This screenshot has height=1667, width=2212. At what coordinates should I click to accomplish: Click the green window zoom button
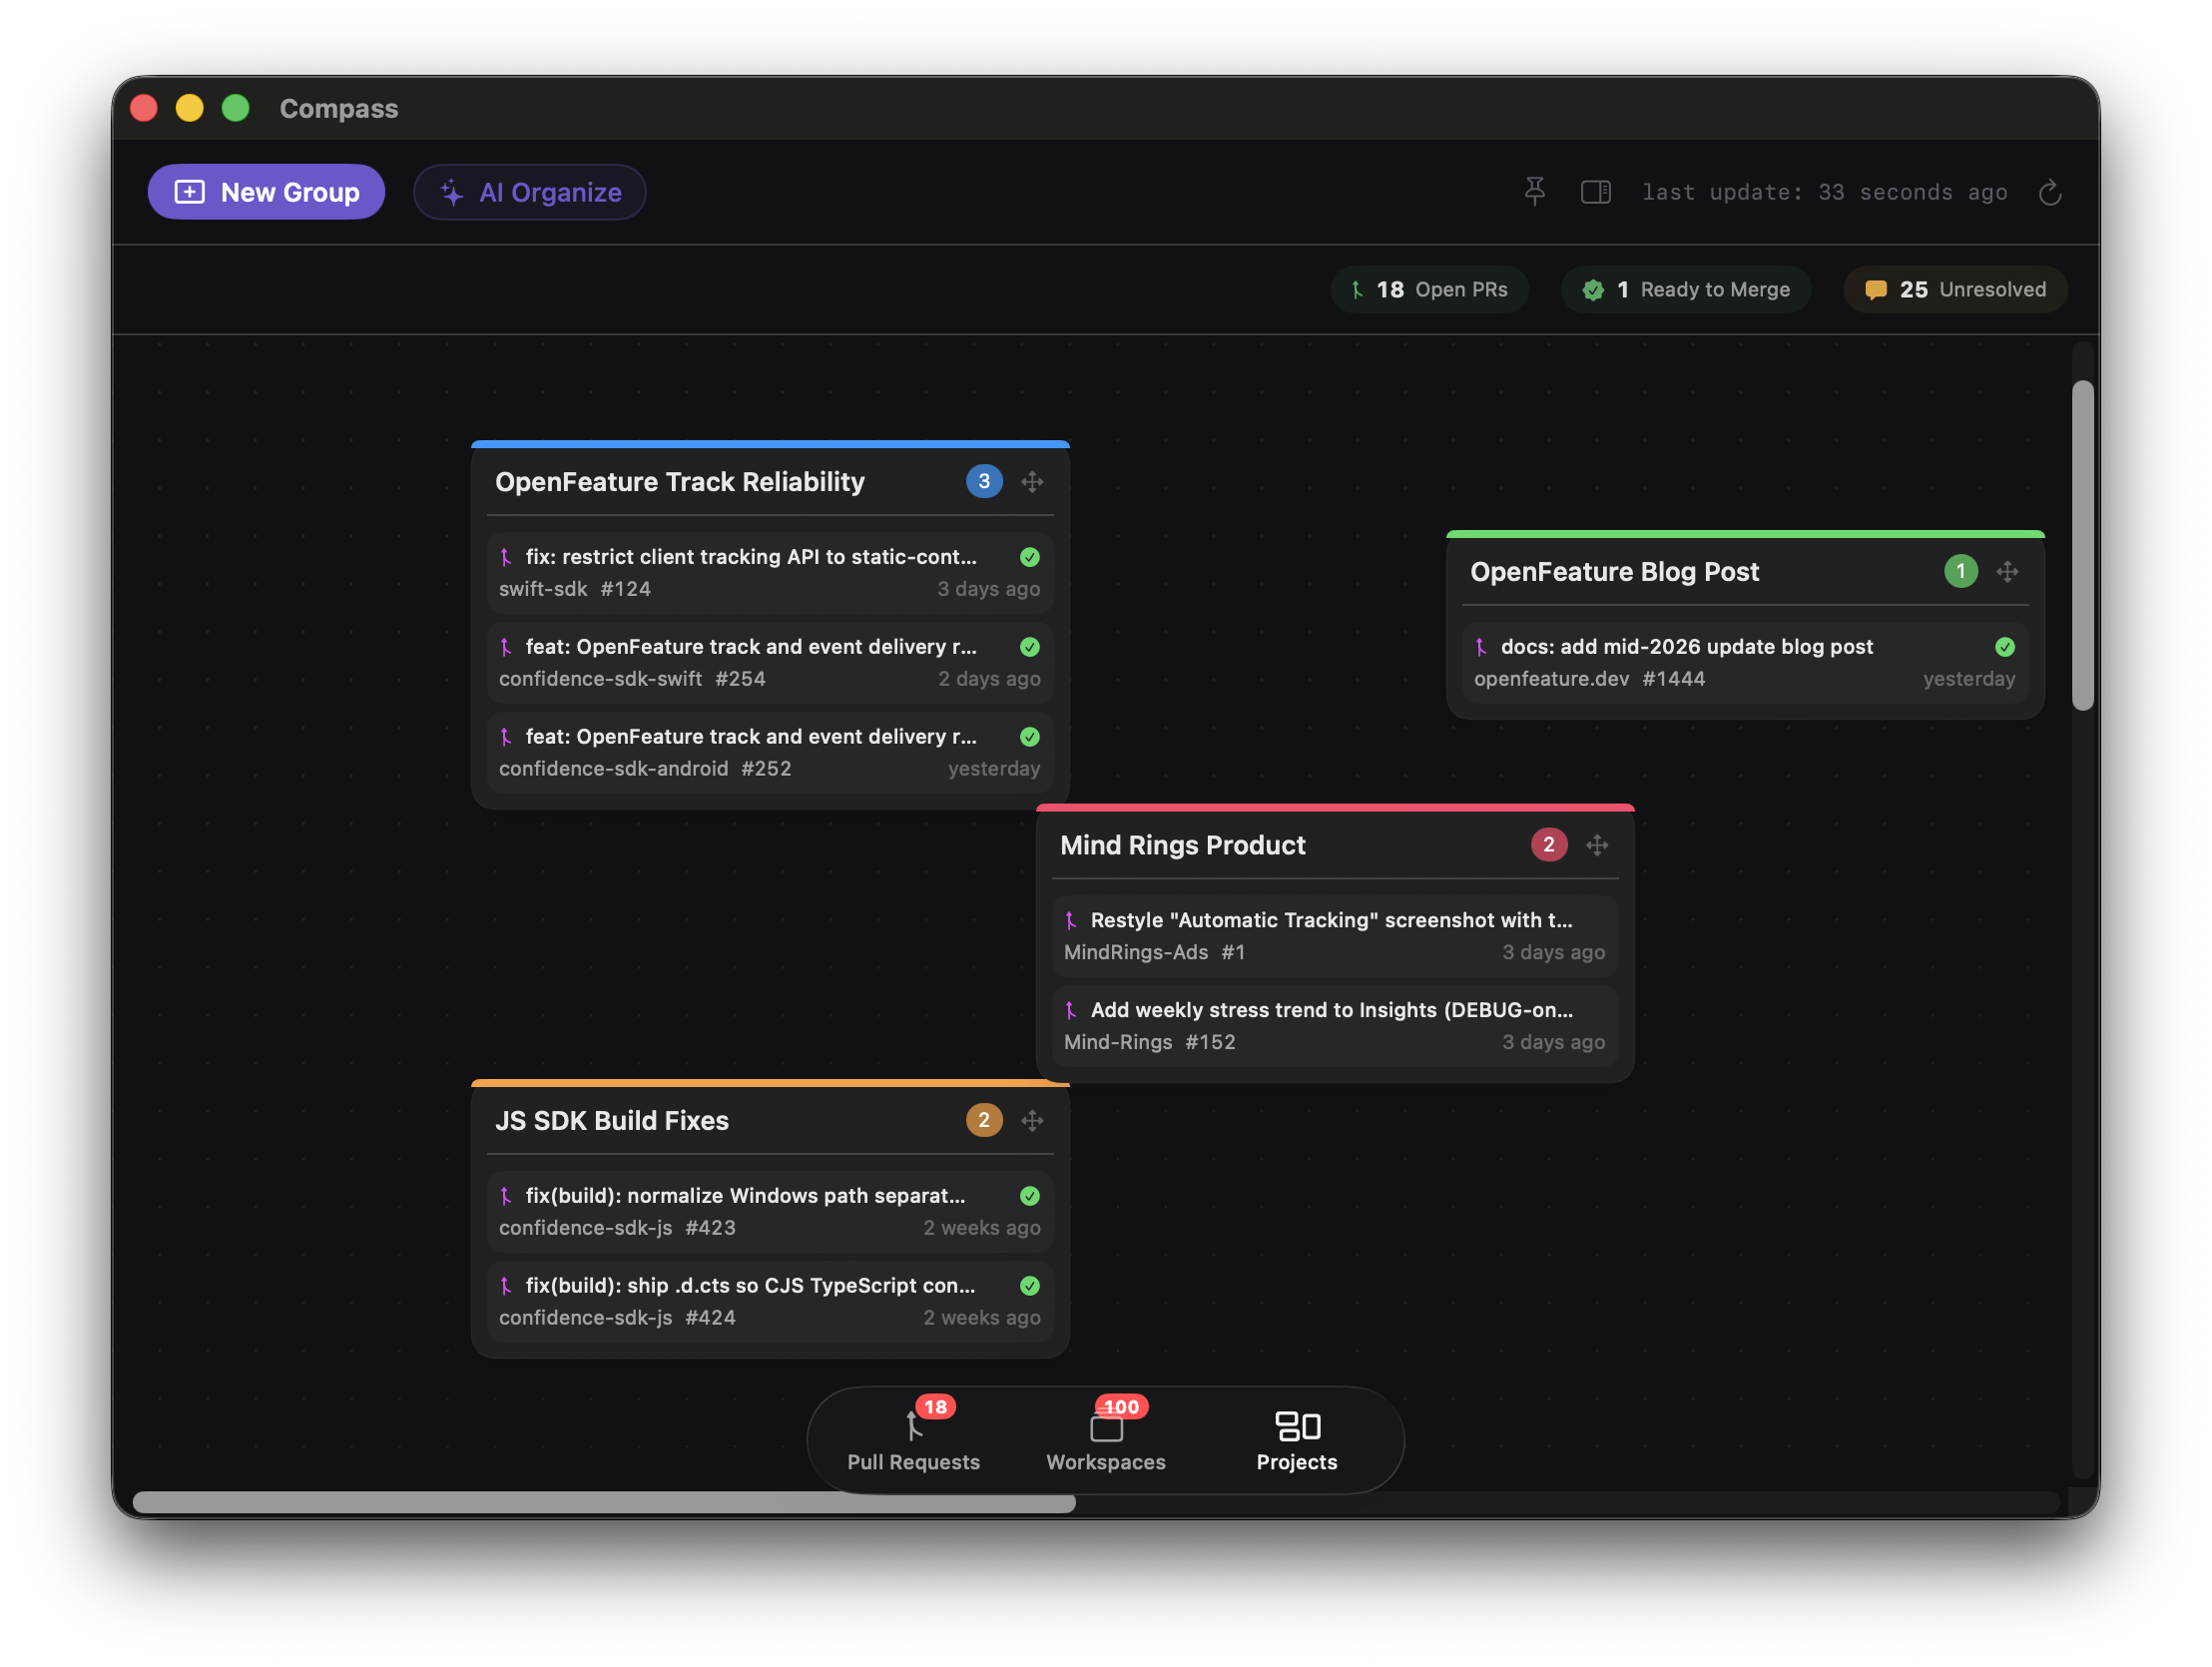(x=235, y=108)
